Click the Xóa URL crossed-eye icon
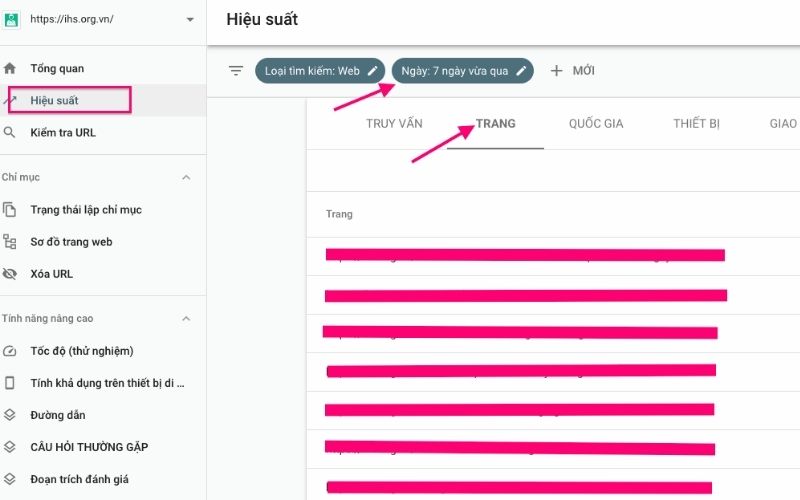The height and width of the screenshot is (500, 800). pos(10,274)
